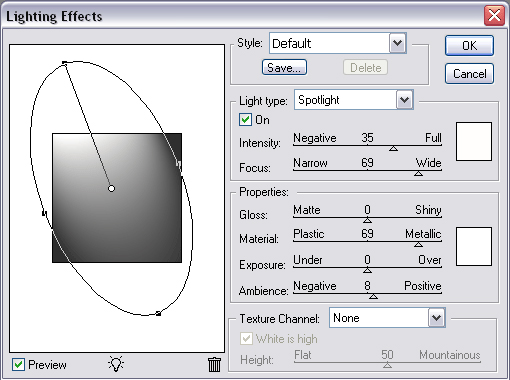Select the light center point in the preview

click(x=111, y=189)
